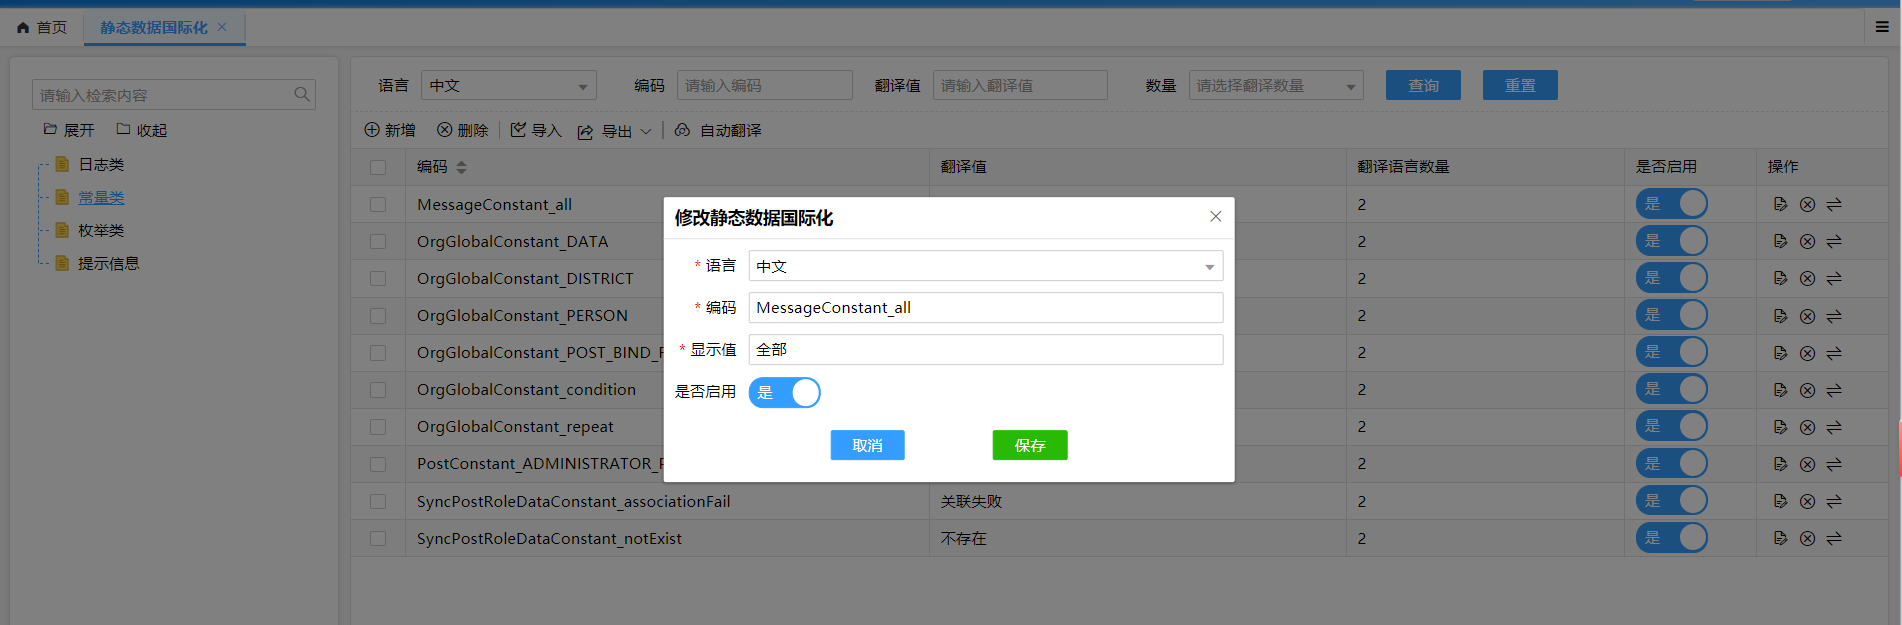The height and width of the screenshot is (625, 1902).
Task: Open the 语言 dropdown in the dialog
Action: [x=985, y=266]
